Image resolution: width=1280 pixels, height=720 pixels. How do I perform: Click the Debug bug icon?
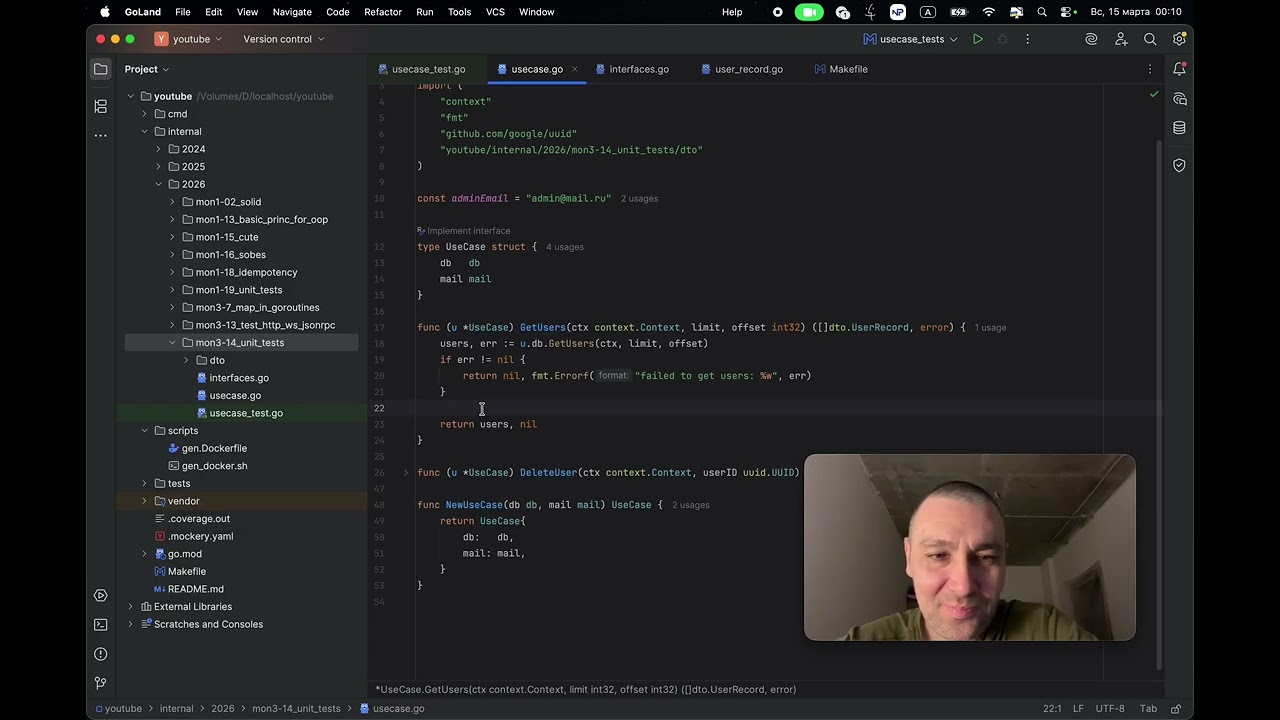coord(1002,39)
